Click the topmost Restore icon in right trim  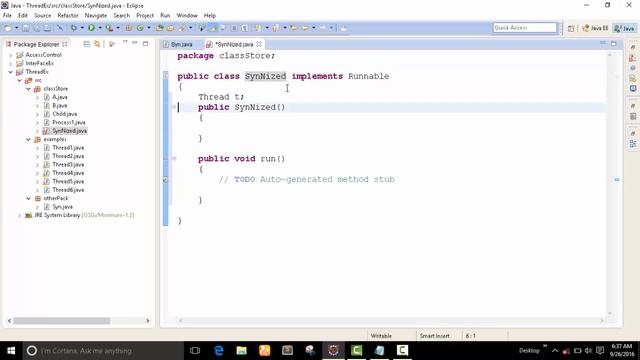(633, 47)
